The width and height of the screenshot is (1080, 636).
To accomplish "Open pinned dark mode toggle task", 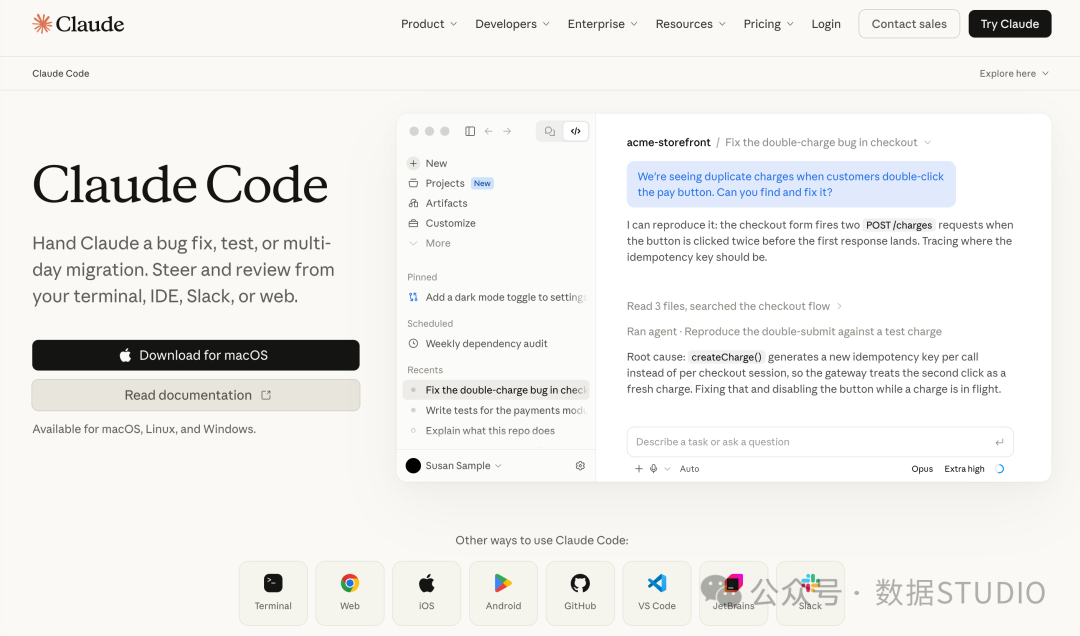I will [x=497, y=297].
